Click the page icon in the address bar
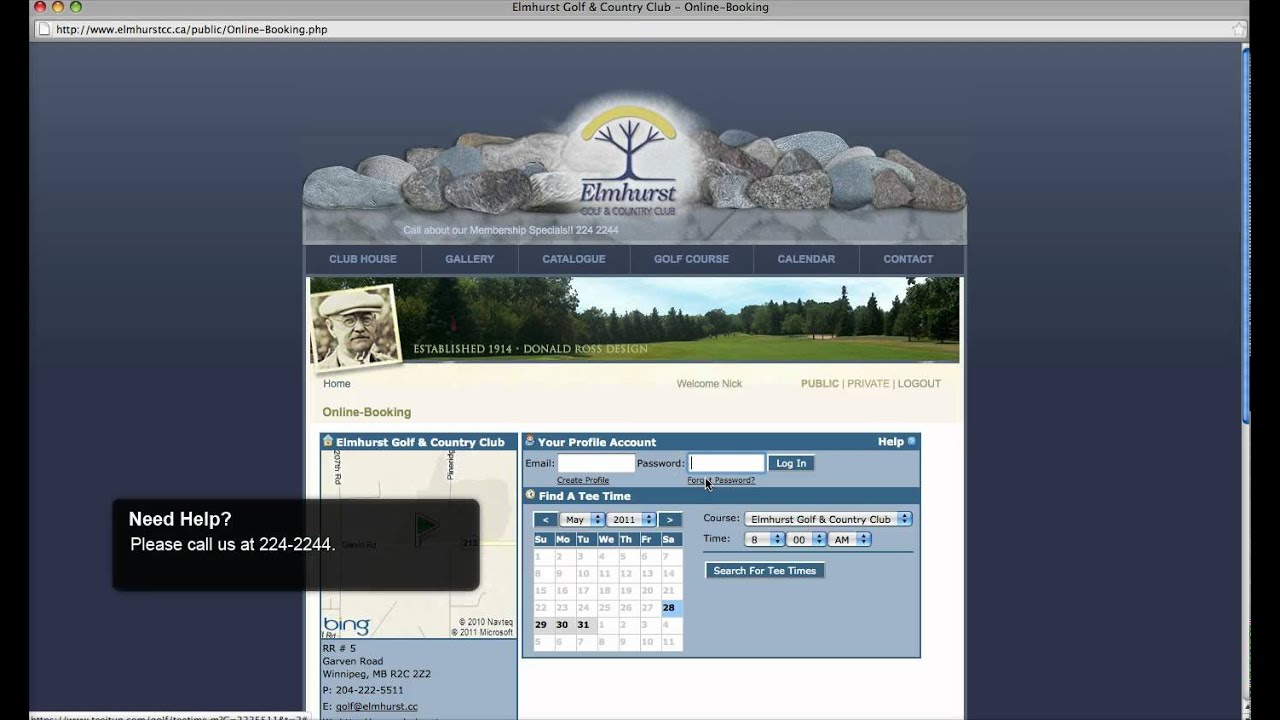The height and width of the screenshot is (720, 1280). [43, 29]
